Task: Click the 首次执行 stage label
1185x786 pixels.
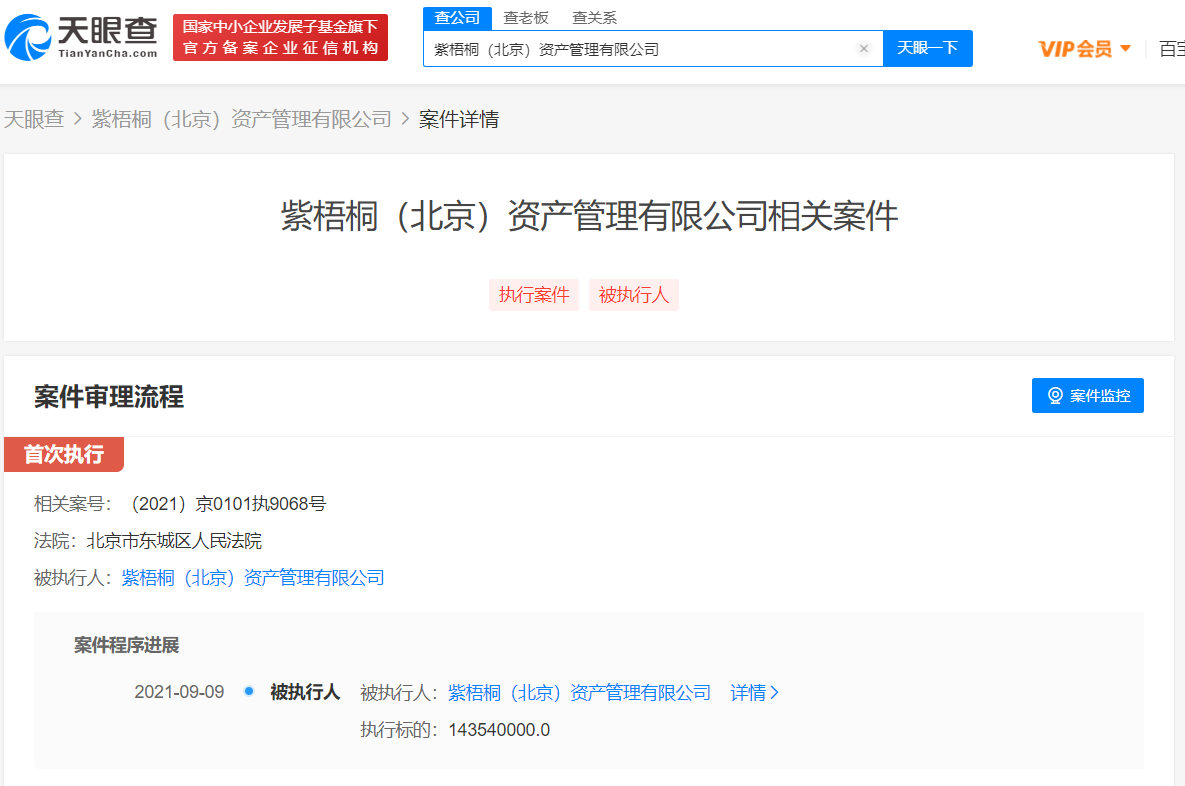Action: point(64,455)
